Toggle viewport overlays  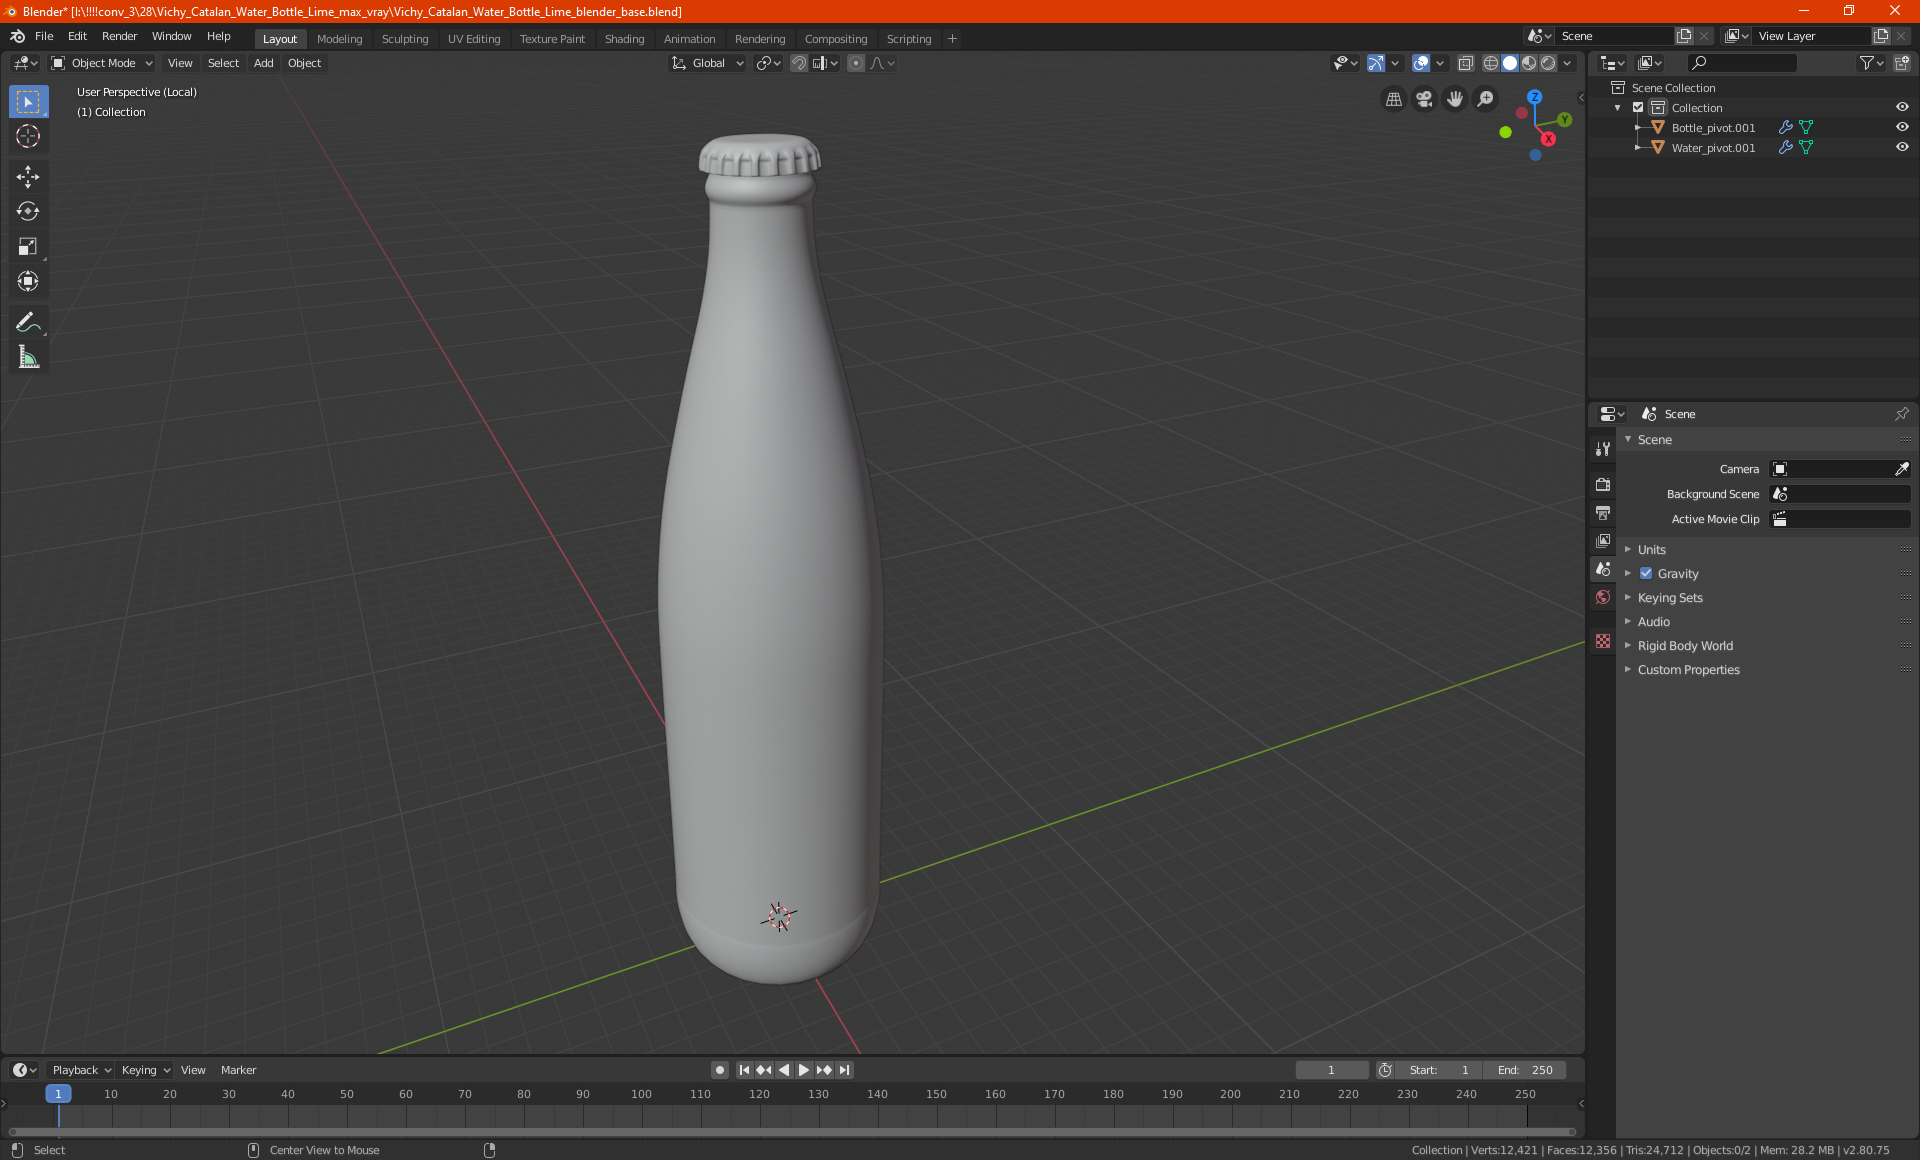coord(1421,63)
